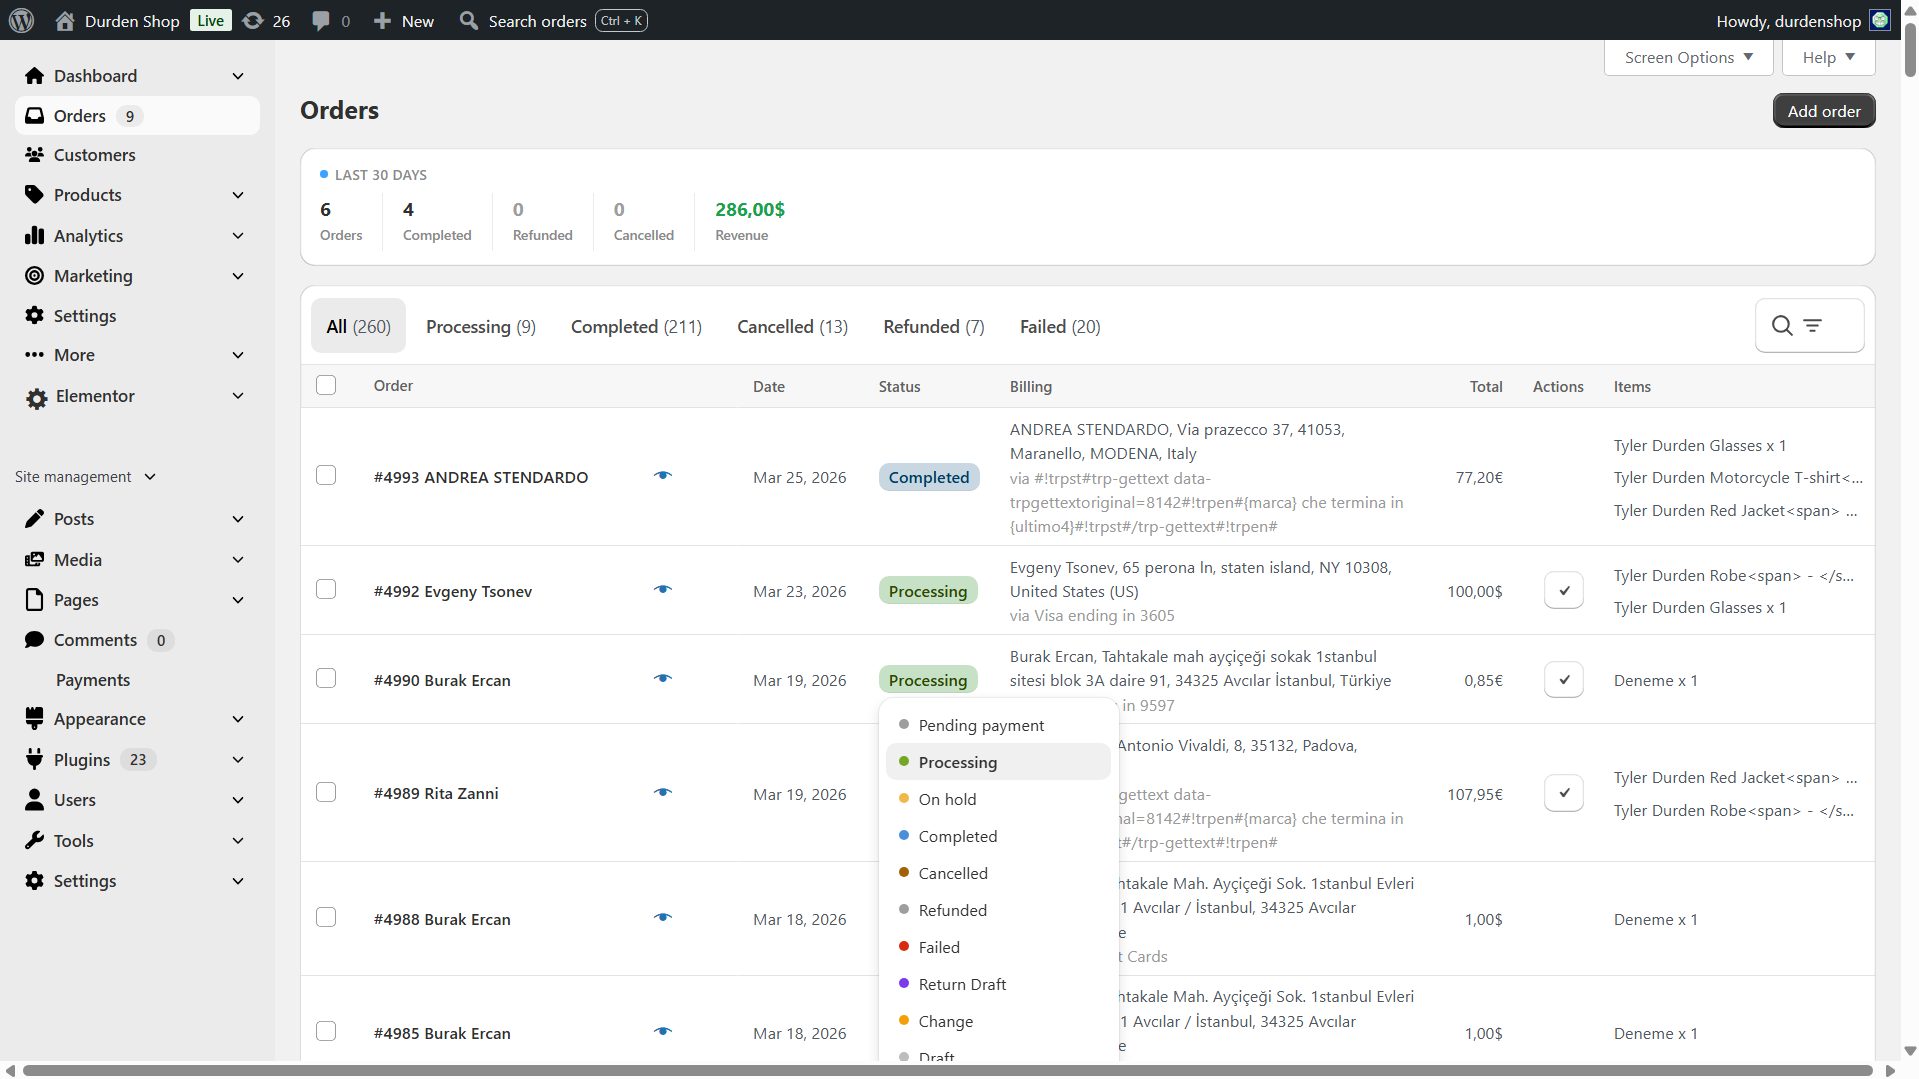Collapse the Site management section
The image size is (1919, 1079).
(150, 477)
